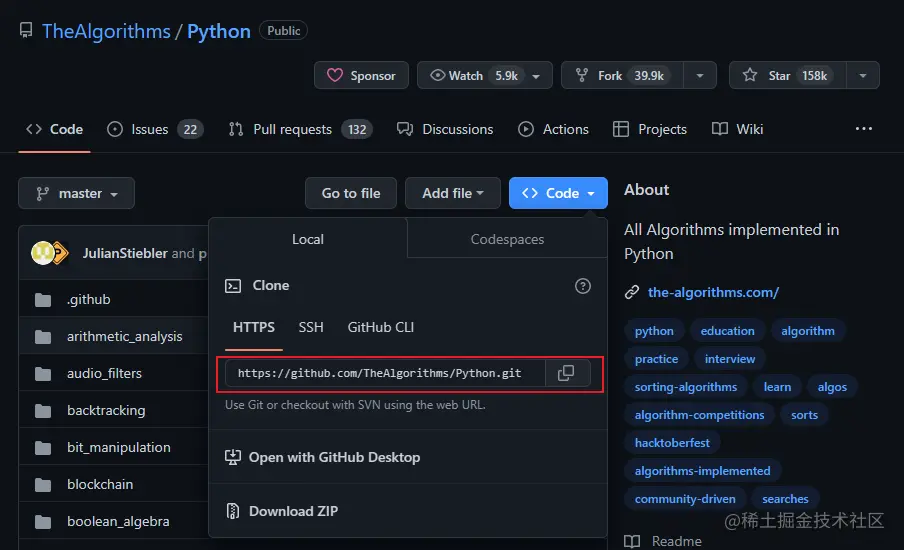Expand the Star lists dropdown arrow
This screenshot has width=904, height=550.
pos(863,76)
